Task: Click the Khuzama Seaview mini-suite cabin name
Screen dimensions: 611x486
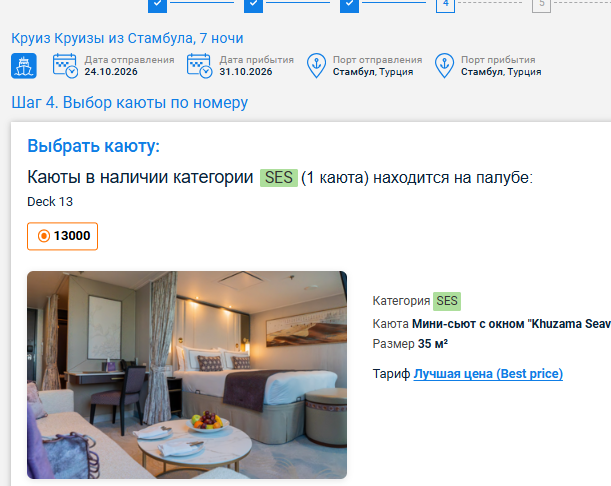Action: (512, 324)
